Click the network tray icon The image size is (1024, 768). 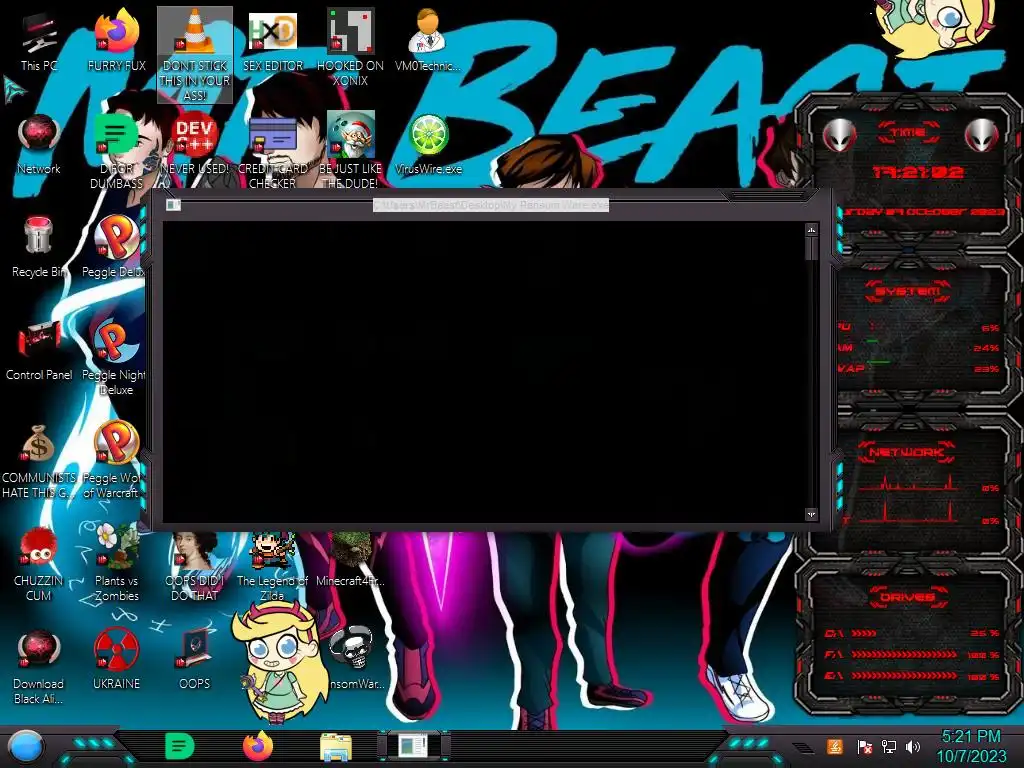tap(889, 746)
